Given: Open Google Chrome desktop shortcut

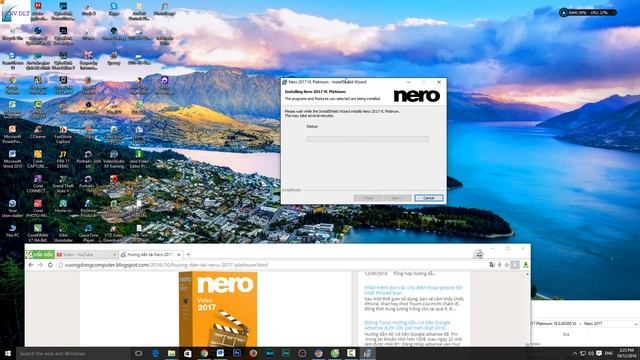Looking at the screenshot, I should pos(12,85).
